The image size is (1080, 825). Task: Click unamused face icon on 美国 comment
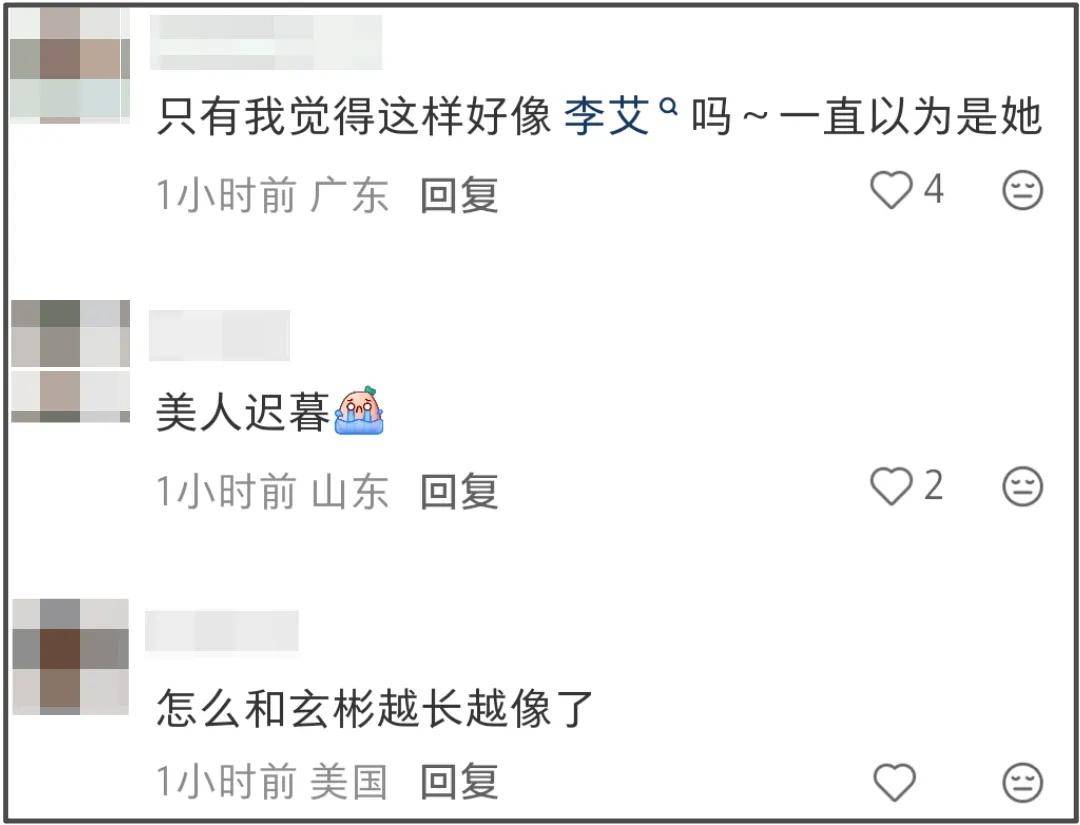click(x=1022, y=783)
